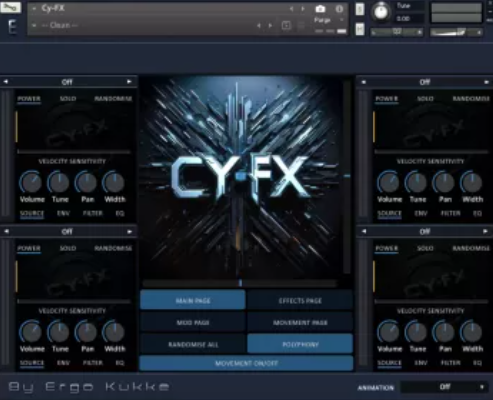Viewport: 493px width, 400px height.
Task: Adjust the Volume knob in top-left layer
Action: click(32, 182)
